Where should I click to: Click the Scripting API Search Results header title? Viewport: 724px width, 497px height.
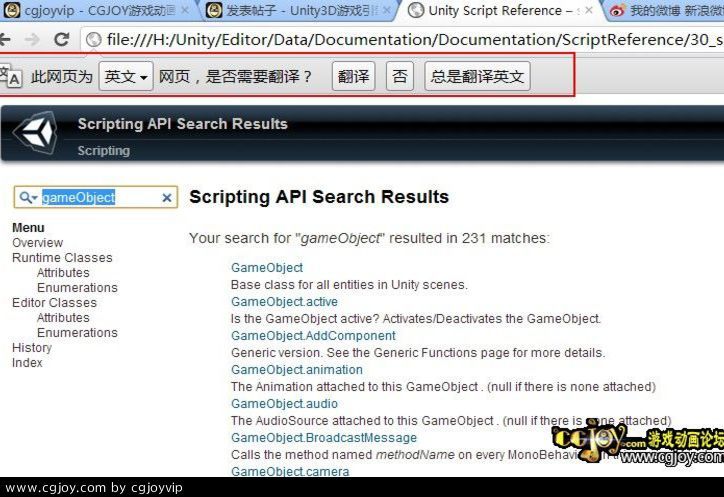click(x=182, y=124)
